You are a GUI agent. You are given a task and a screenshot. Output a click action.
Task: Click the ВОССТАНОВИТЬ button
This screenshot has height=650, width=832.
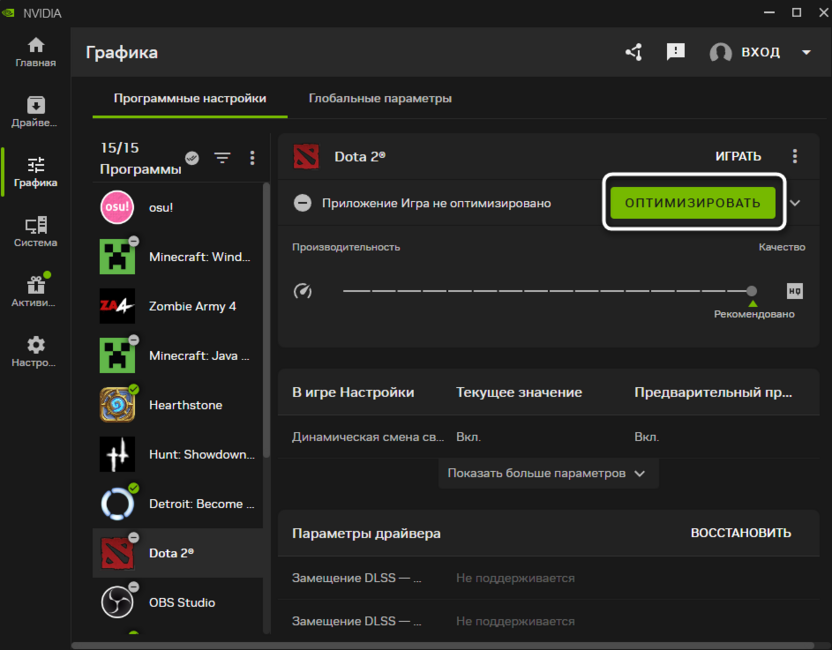coord(741,533)
